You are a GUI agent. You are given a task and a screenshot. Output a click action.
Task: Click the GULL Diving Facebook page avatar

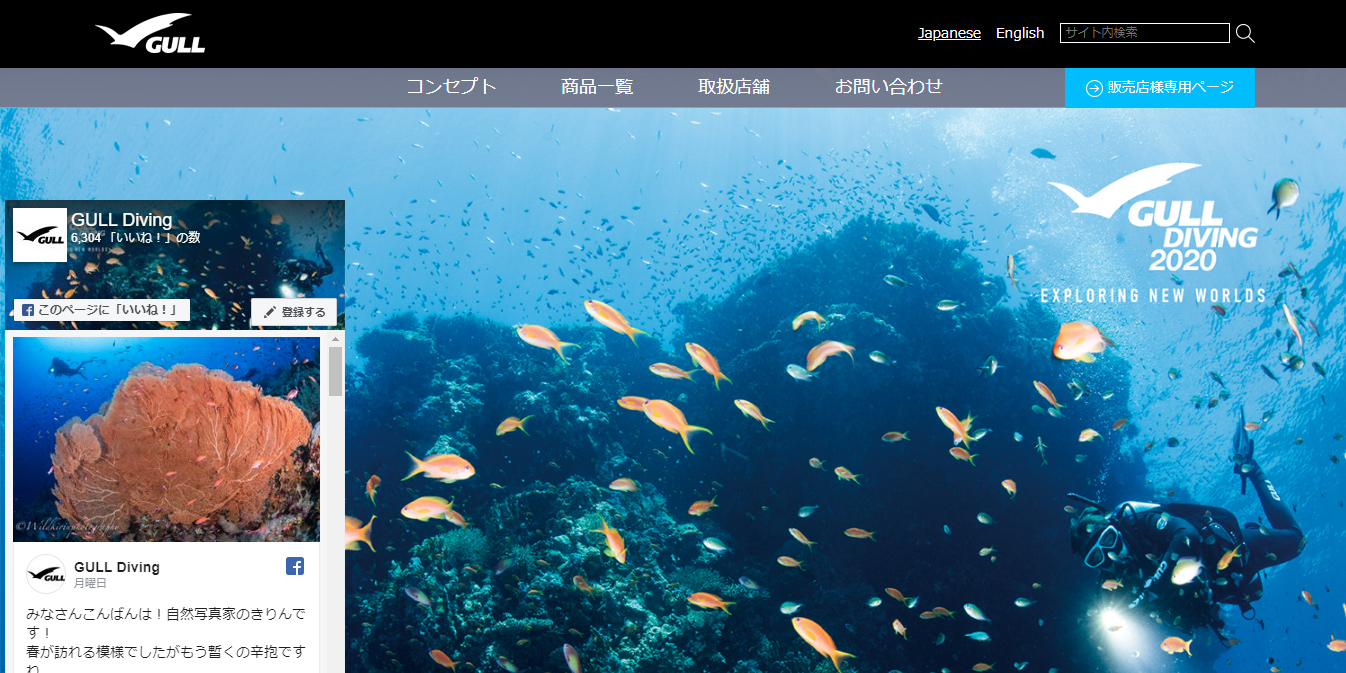tap(40, 235)
